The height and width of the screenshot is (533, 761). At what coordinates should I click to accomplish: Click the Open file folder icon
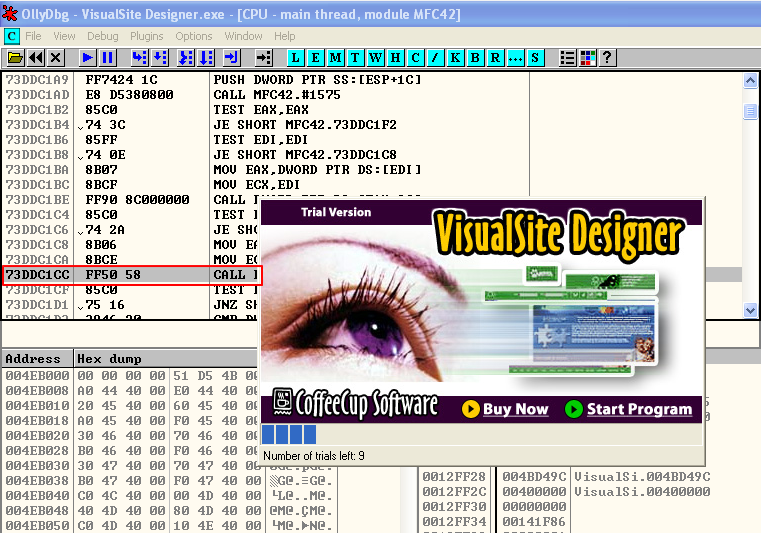pos(16,58)
